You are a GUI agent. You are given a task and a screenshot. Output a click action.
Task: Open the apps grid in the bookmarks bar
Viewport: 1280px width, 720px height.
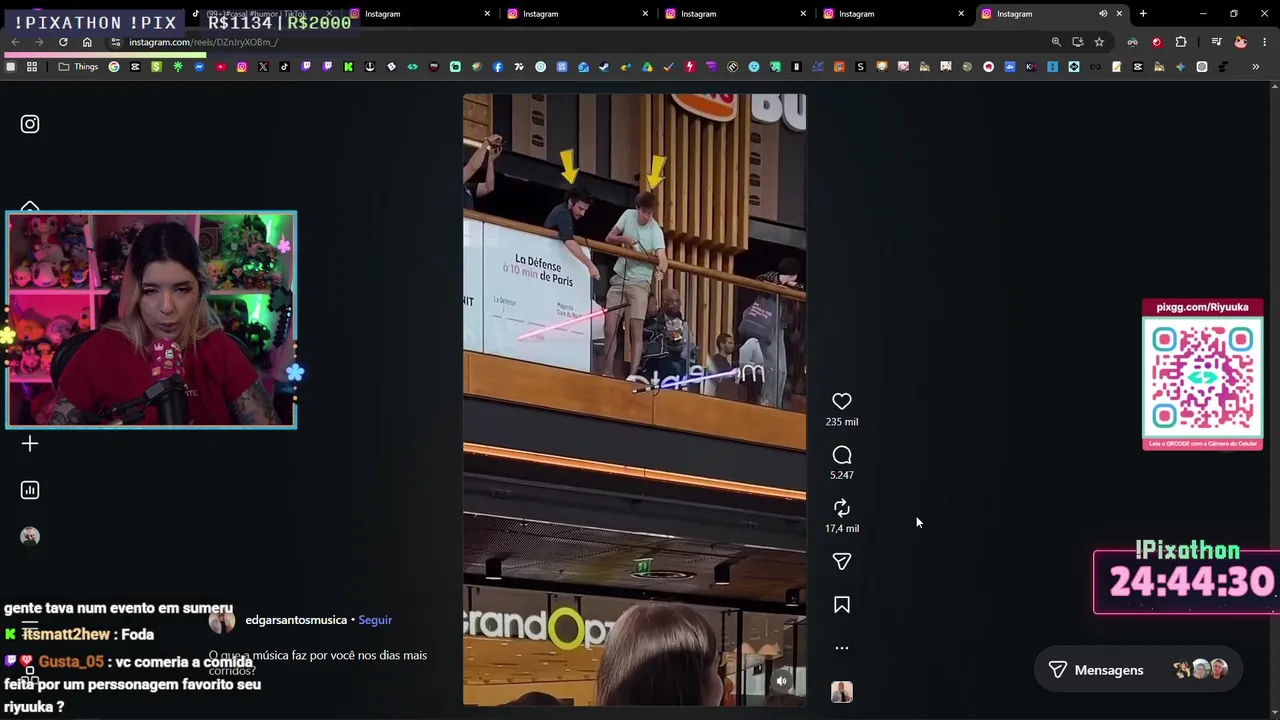(32, 67)
